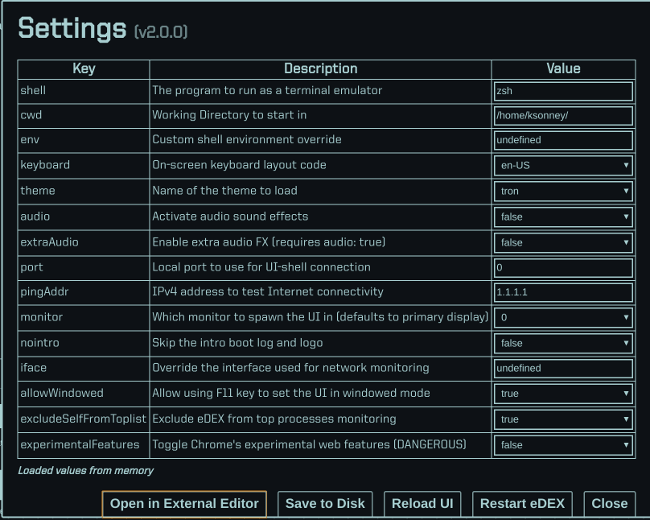
Task: Open the monitor number dropdown
Action: point(563,318)
